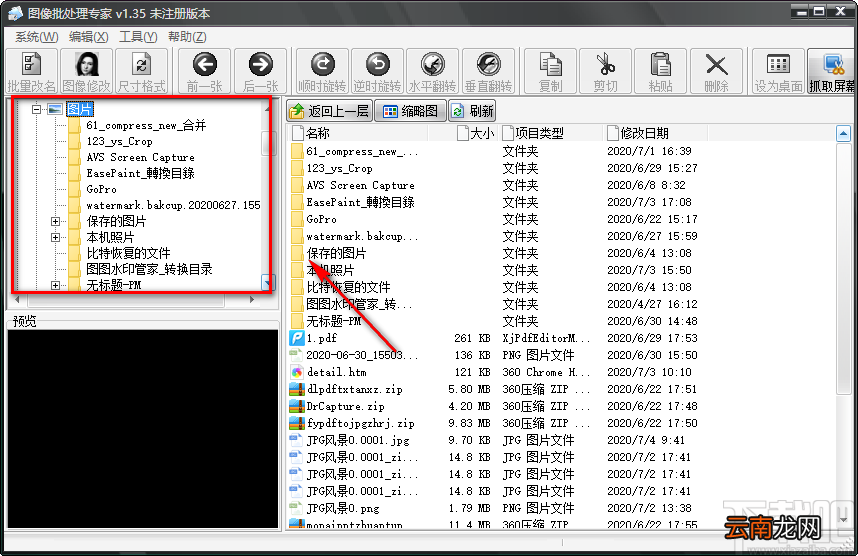Expand the 保存的图片 tree folder
The image size is (858, 556).
pyautogui.click(x=55, y=221)
